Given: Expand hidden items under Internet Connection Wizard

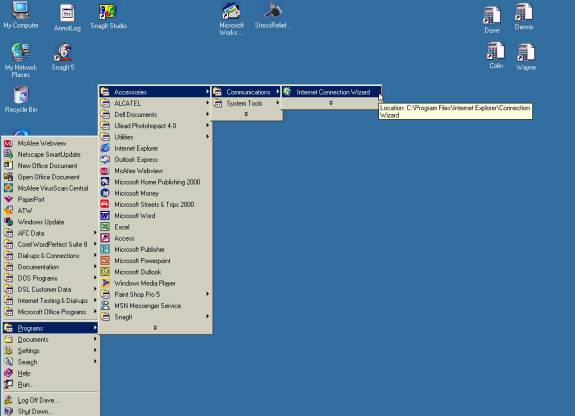Looking at the screenshot, I should coord(331,103).
